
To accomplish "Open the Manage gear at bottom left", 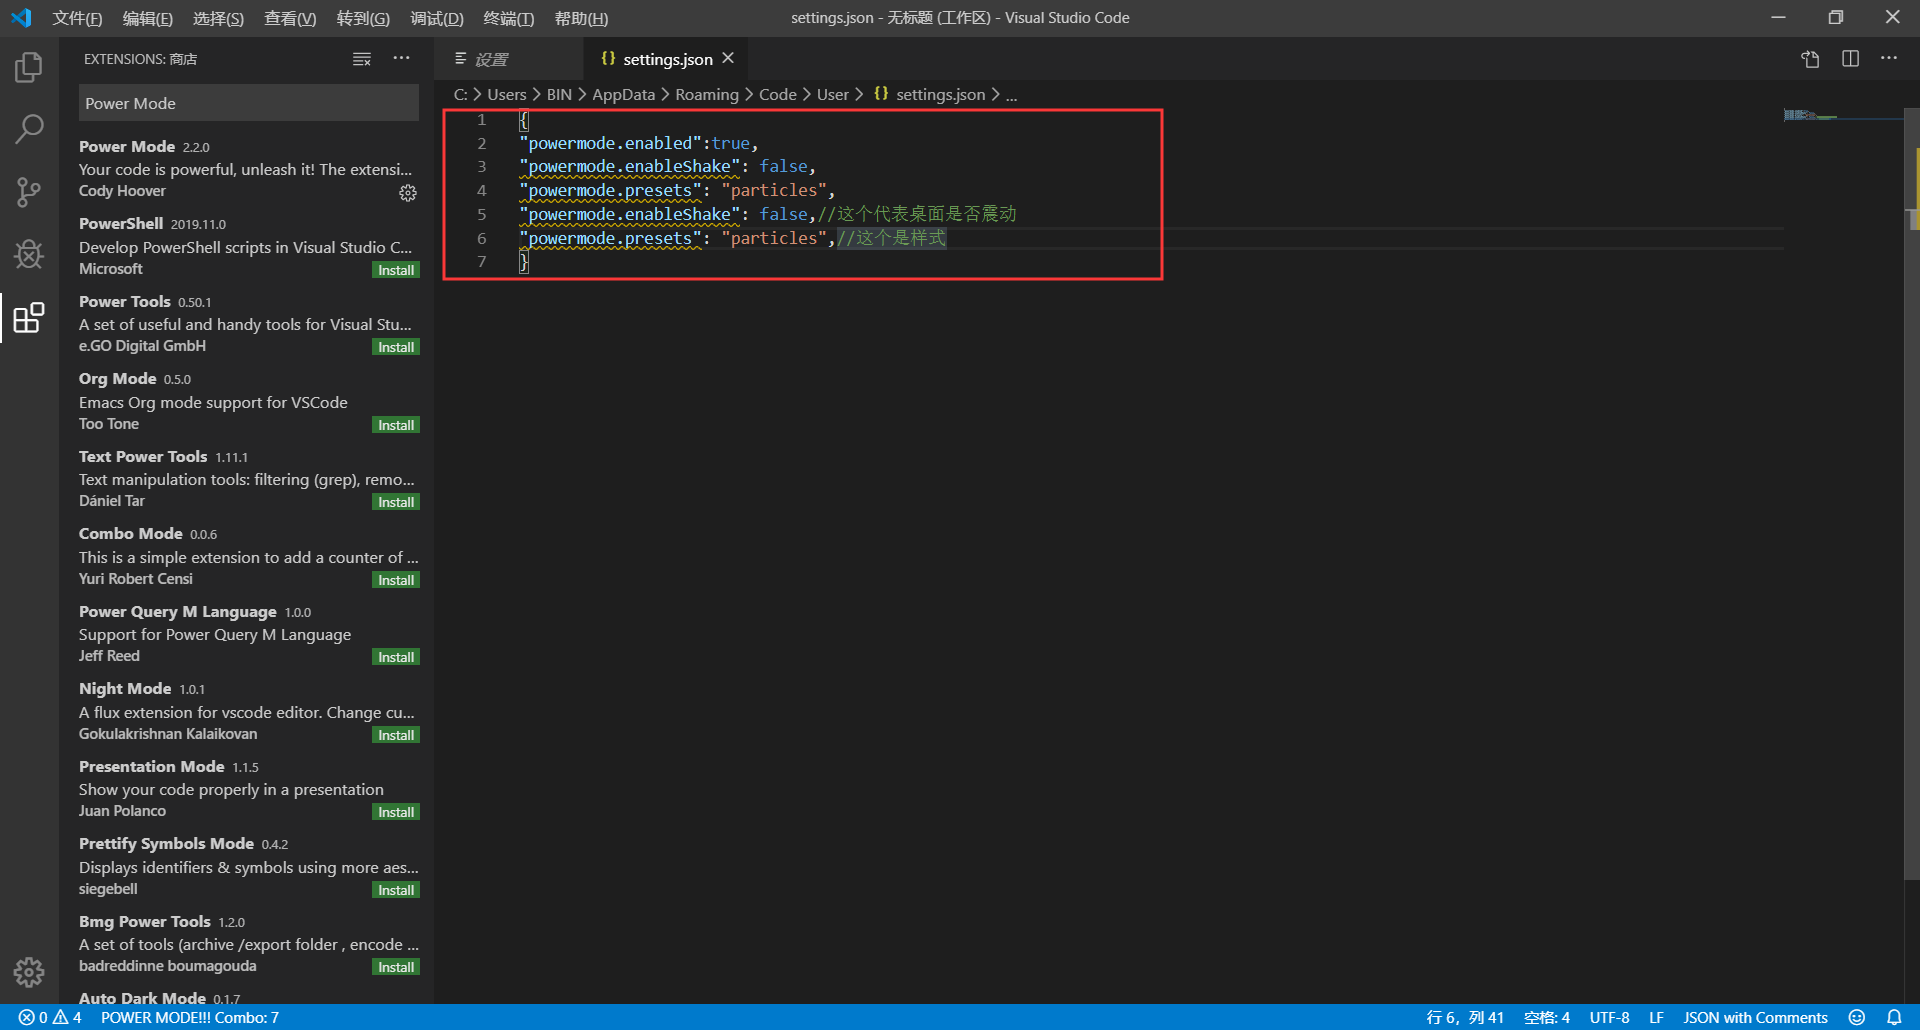I will [27, 971].
